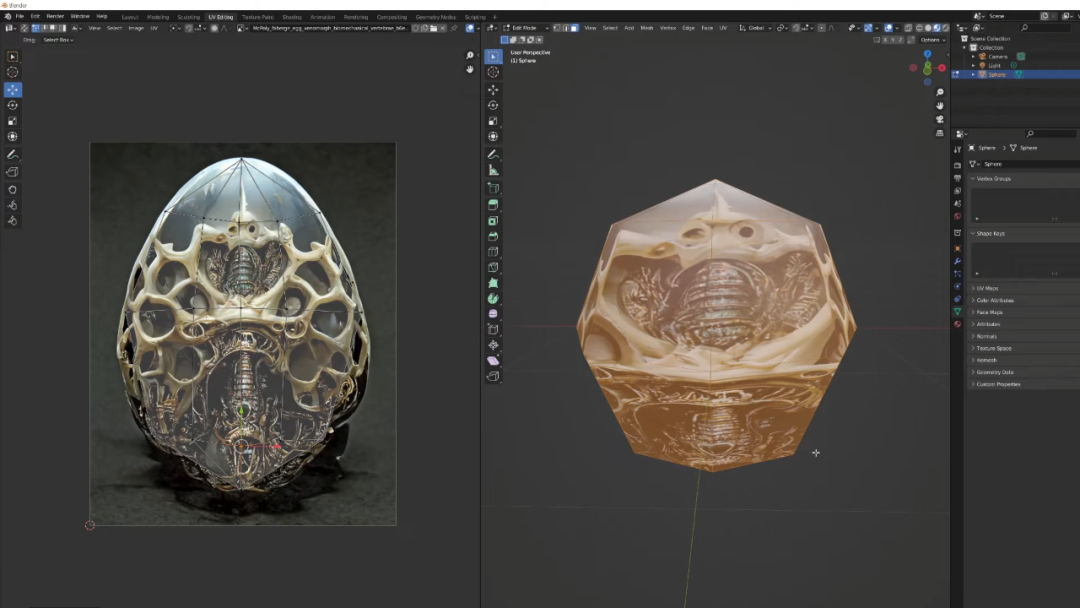
Task: Switch to the Texture Paint workspace tab
Action: tap(258, 17)
